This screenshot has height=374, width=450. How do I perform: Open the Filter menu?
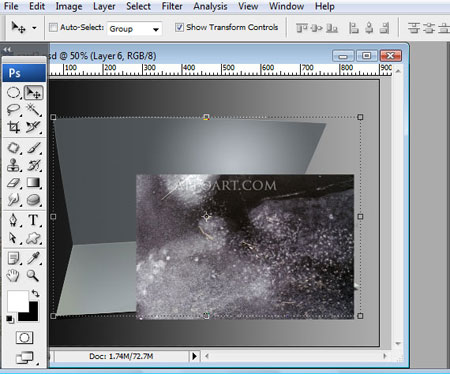[172, 6]
